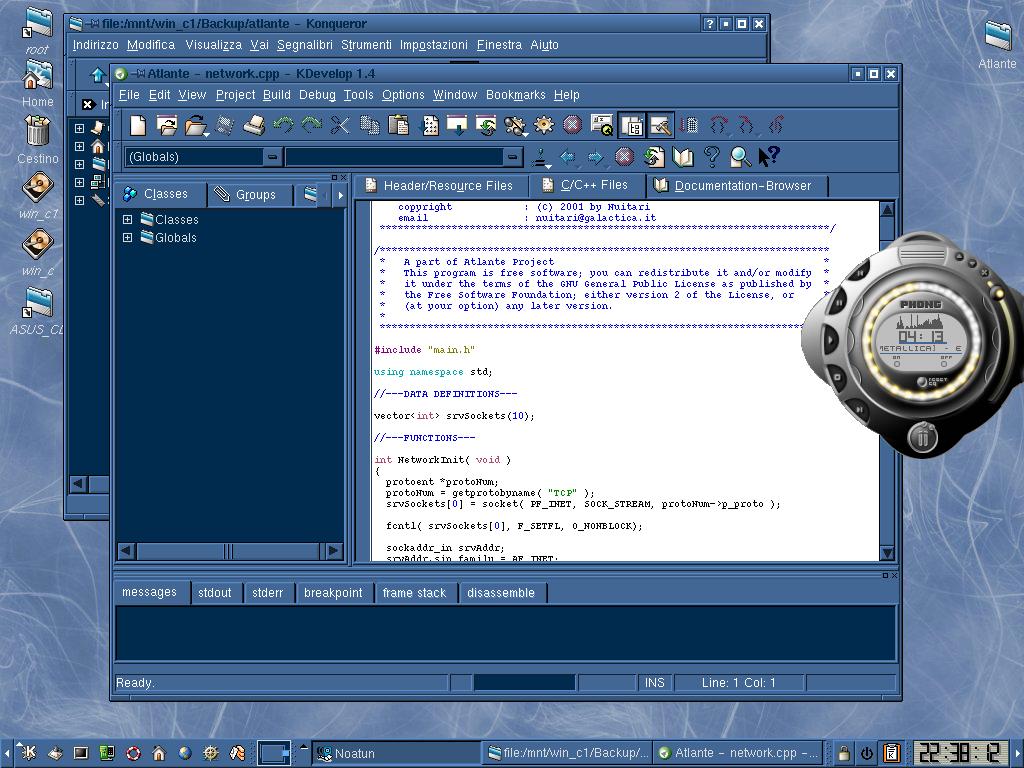The height and width of the screenshot is (768, 1024).
Task: Click the copy icon in KDevelop toolbar
Action: pos(370,125)
